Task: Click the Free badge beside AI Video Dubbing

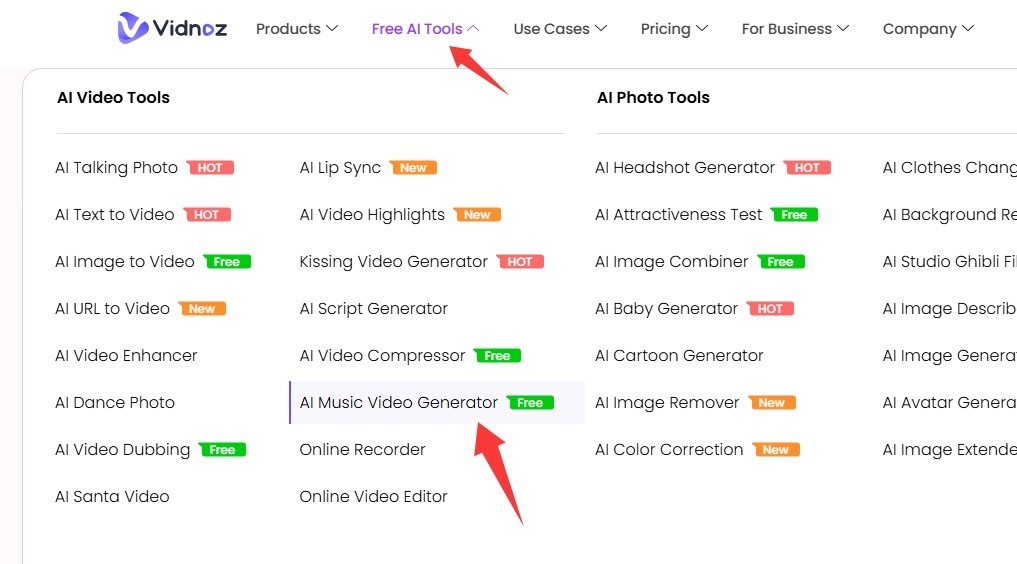Action: 222,450
